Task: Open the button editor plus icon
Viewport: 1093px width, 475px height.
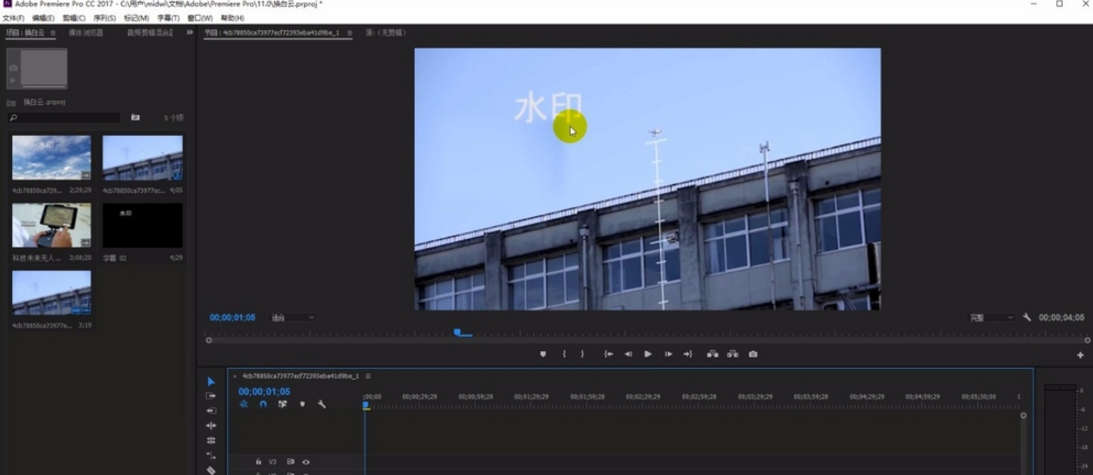Action: point(1080,355)
